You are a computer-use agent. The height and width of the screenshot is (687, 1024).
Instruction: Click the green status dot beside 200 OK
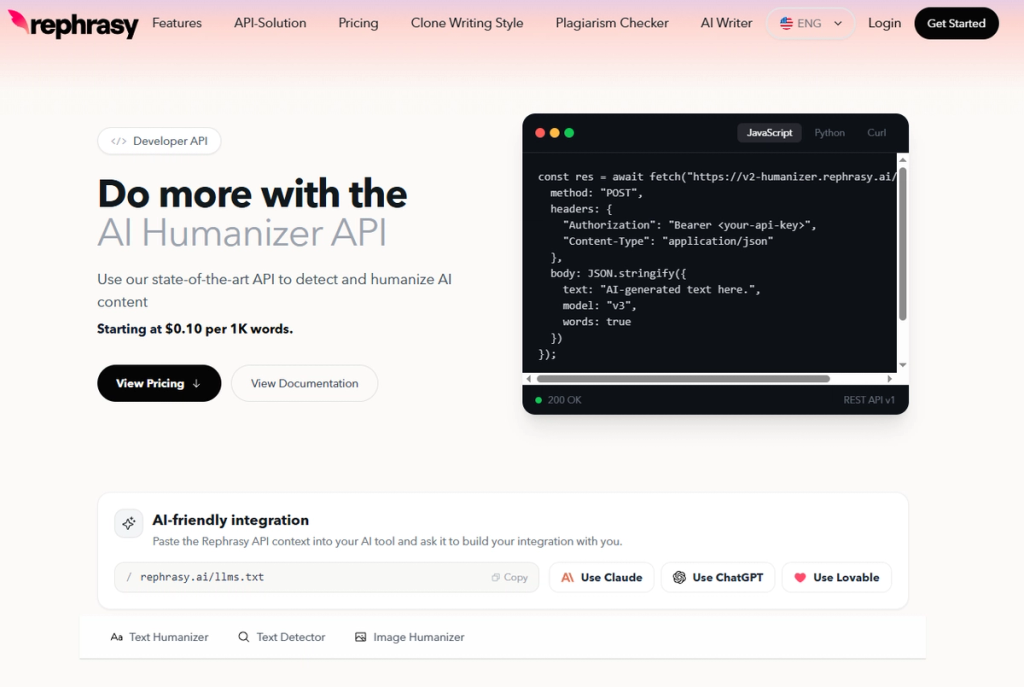538,400
